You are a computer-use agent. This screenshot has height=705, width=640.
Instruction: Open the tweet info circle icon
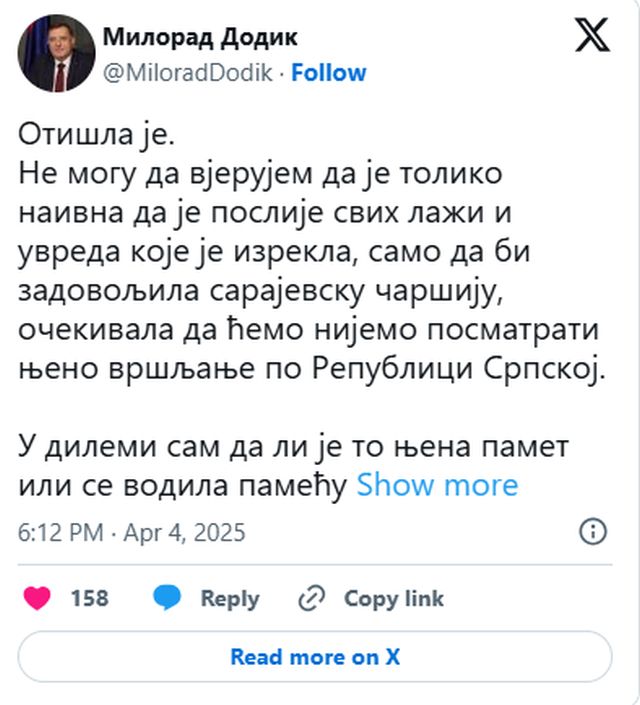pos(593,531)
